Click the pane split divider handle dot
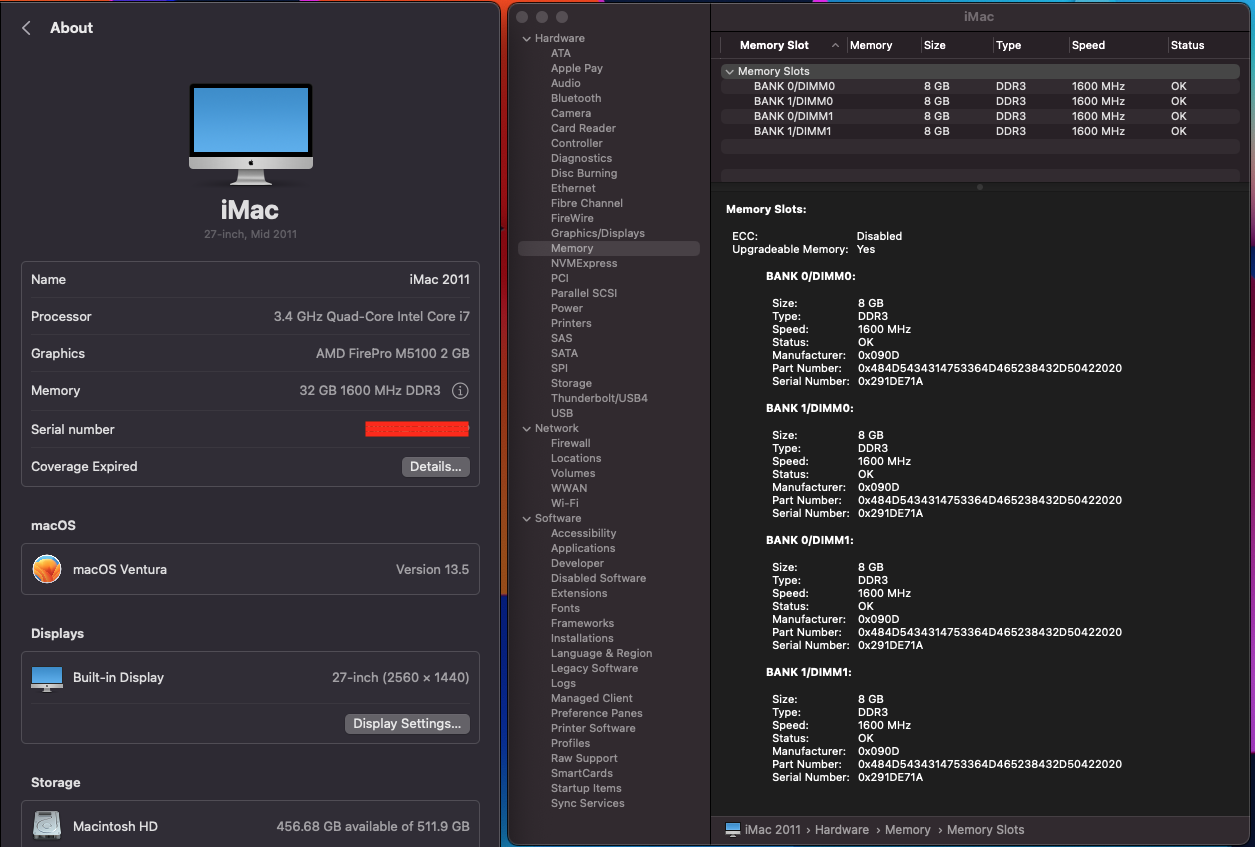Viewport: 1255px width, 847px height. (x=980, y=187)
